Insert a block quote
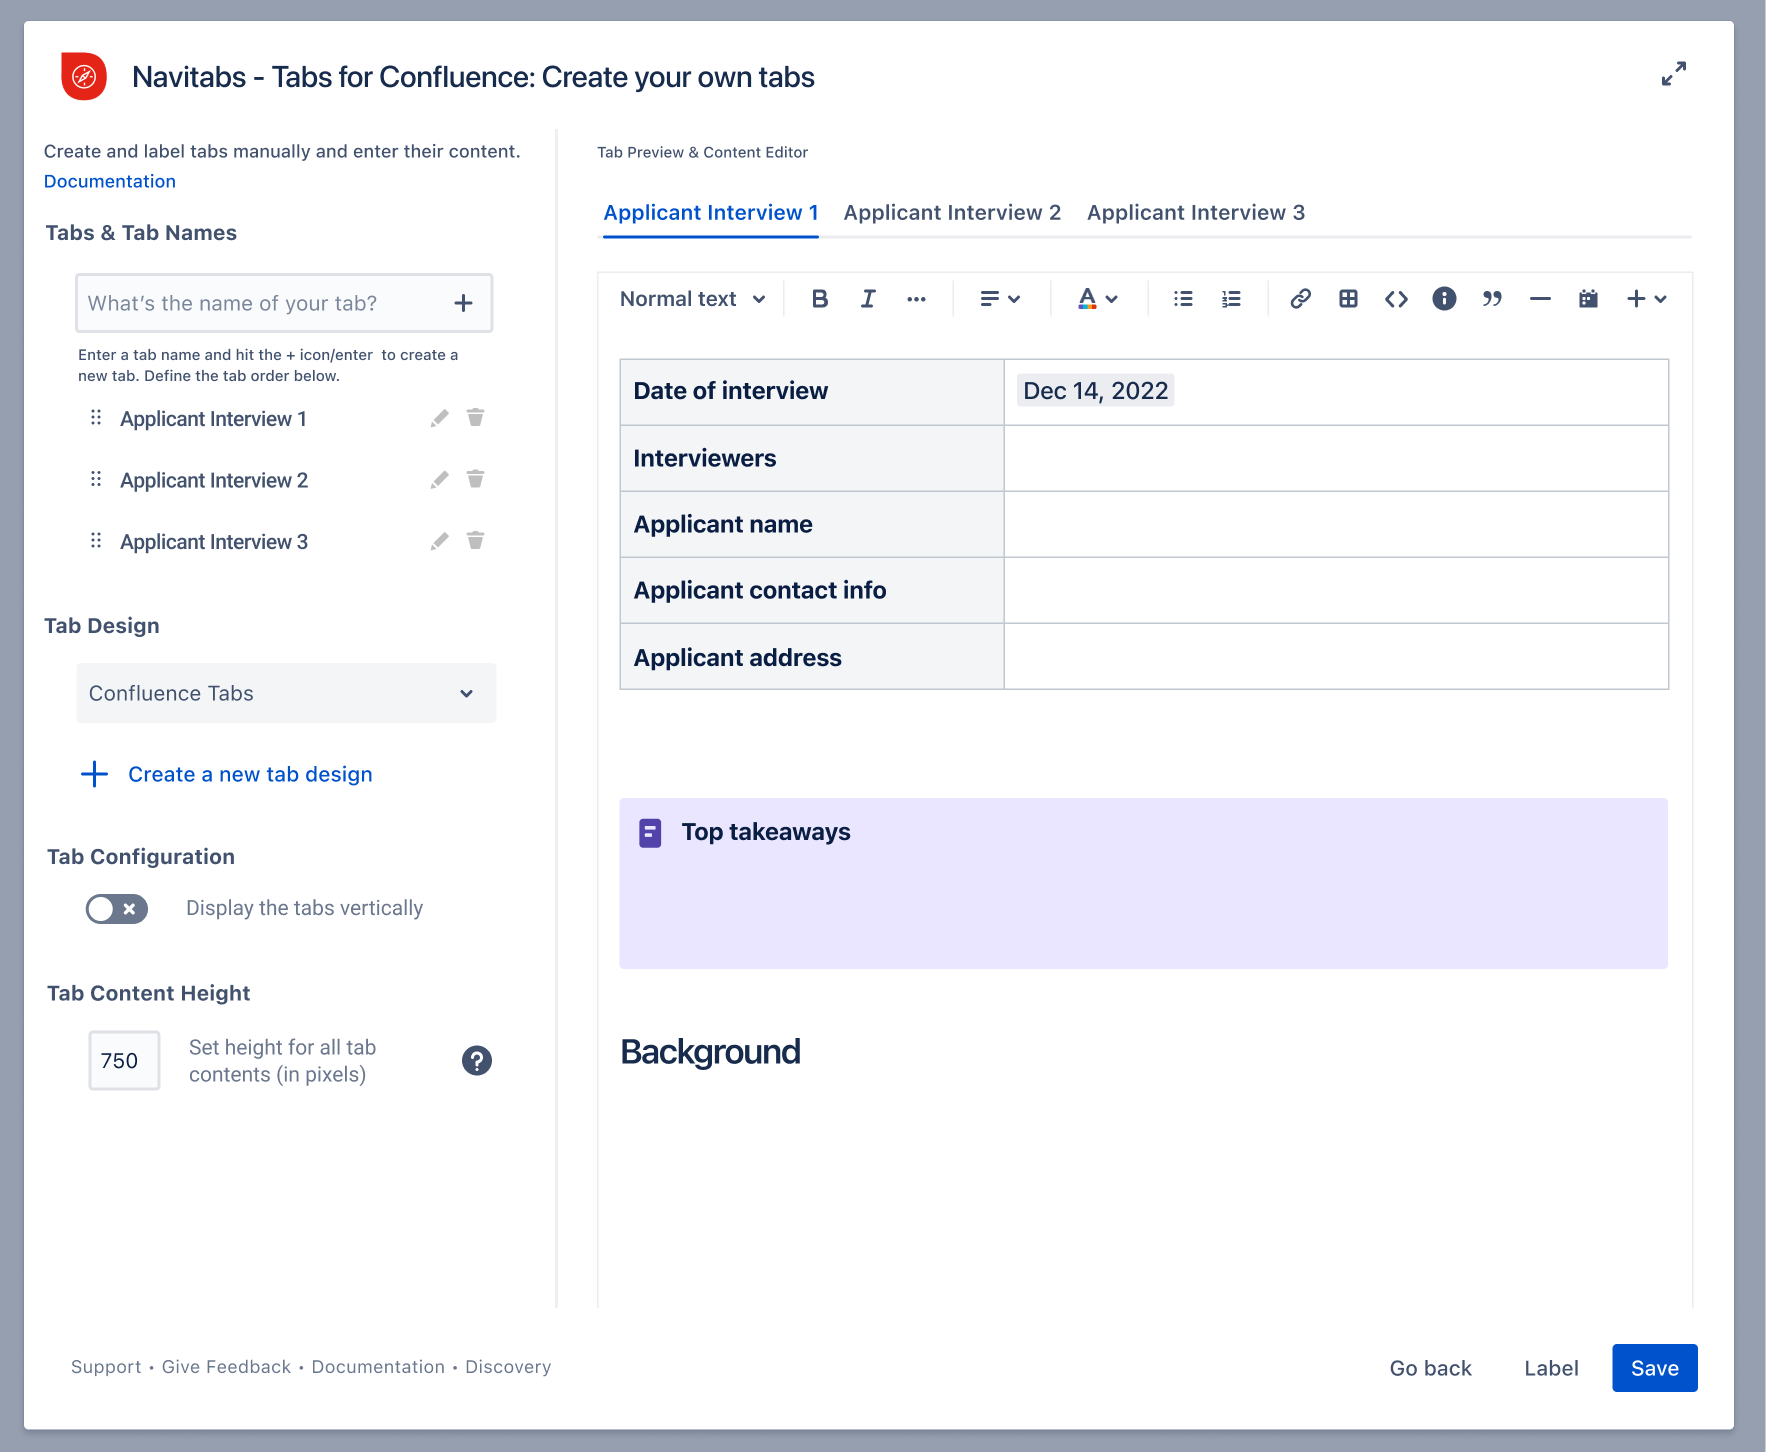 (x=1492, y=299)
